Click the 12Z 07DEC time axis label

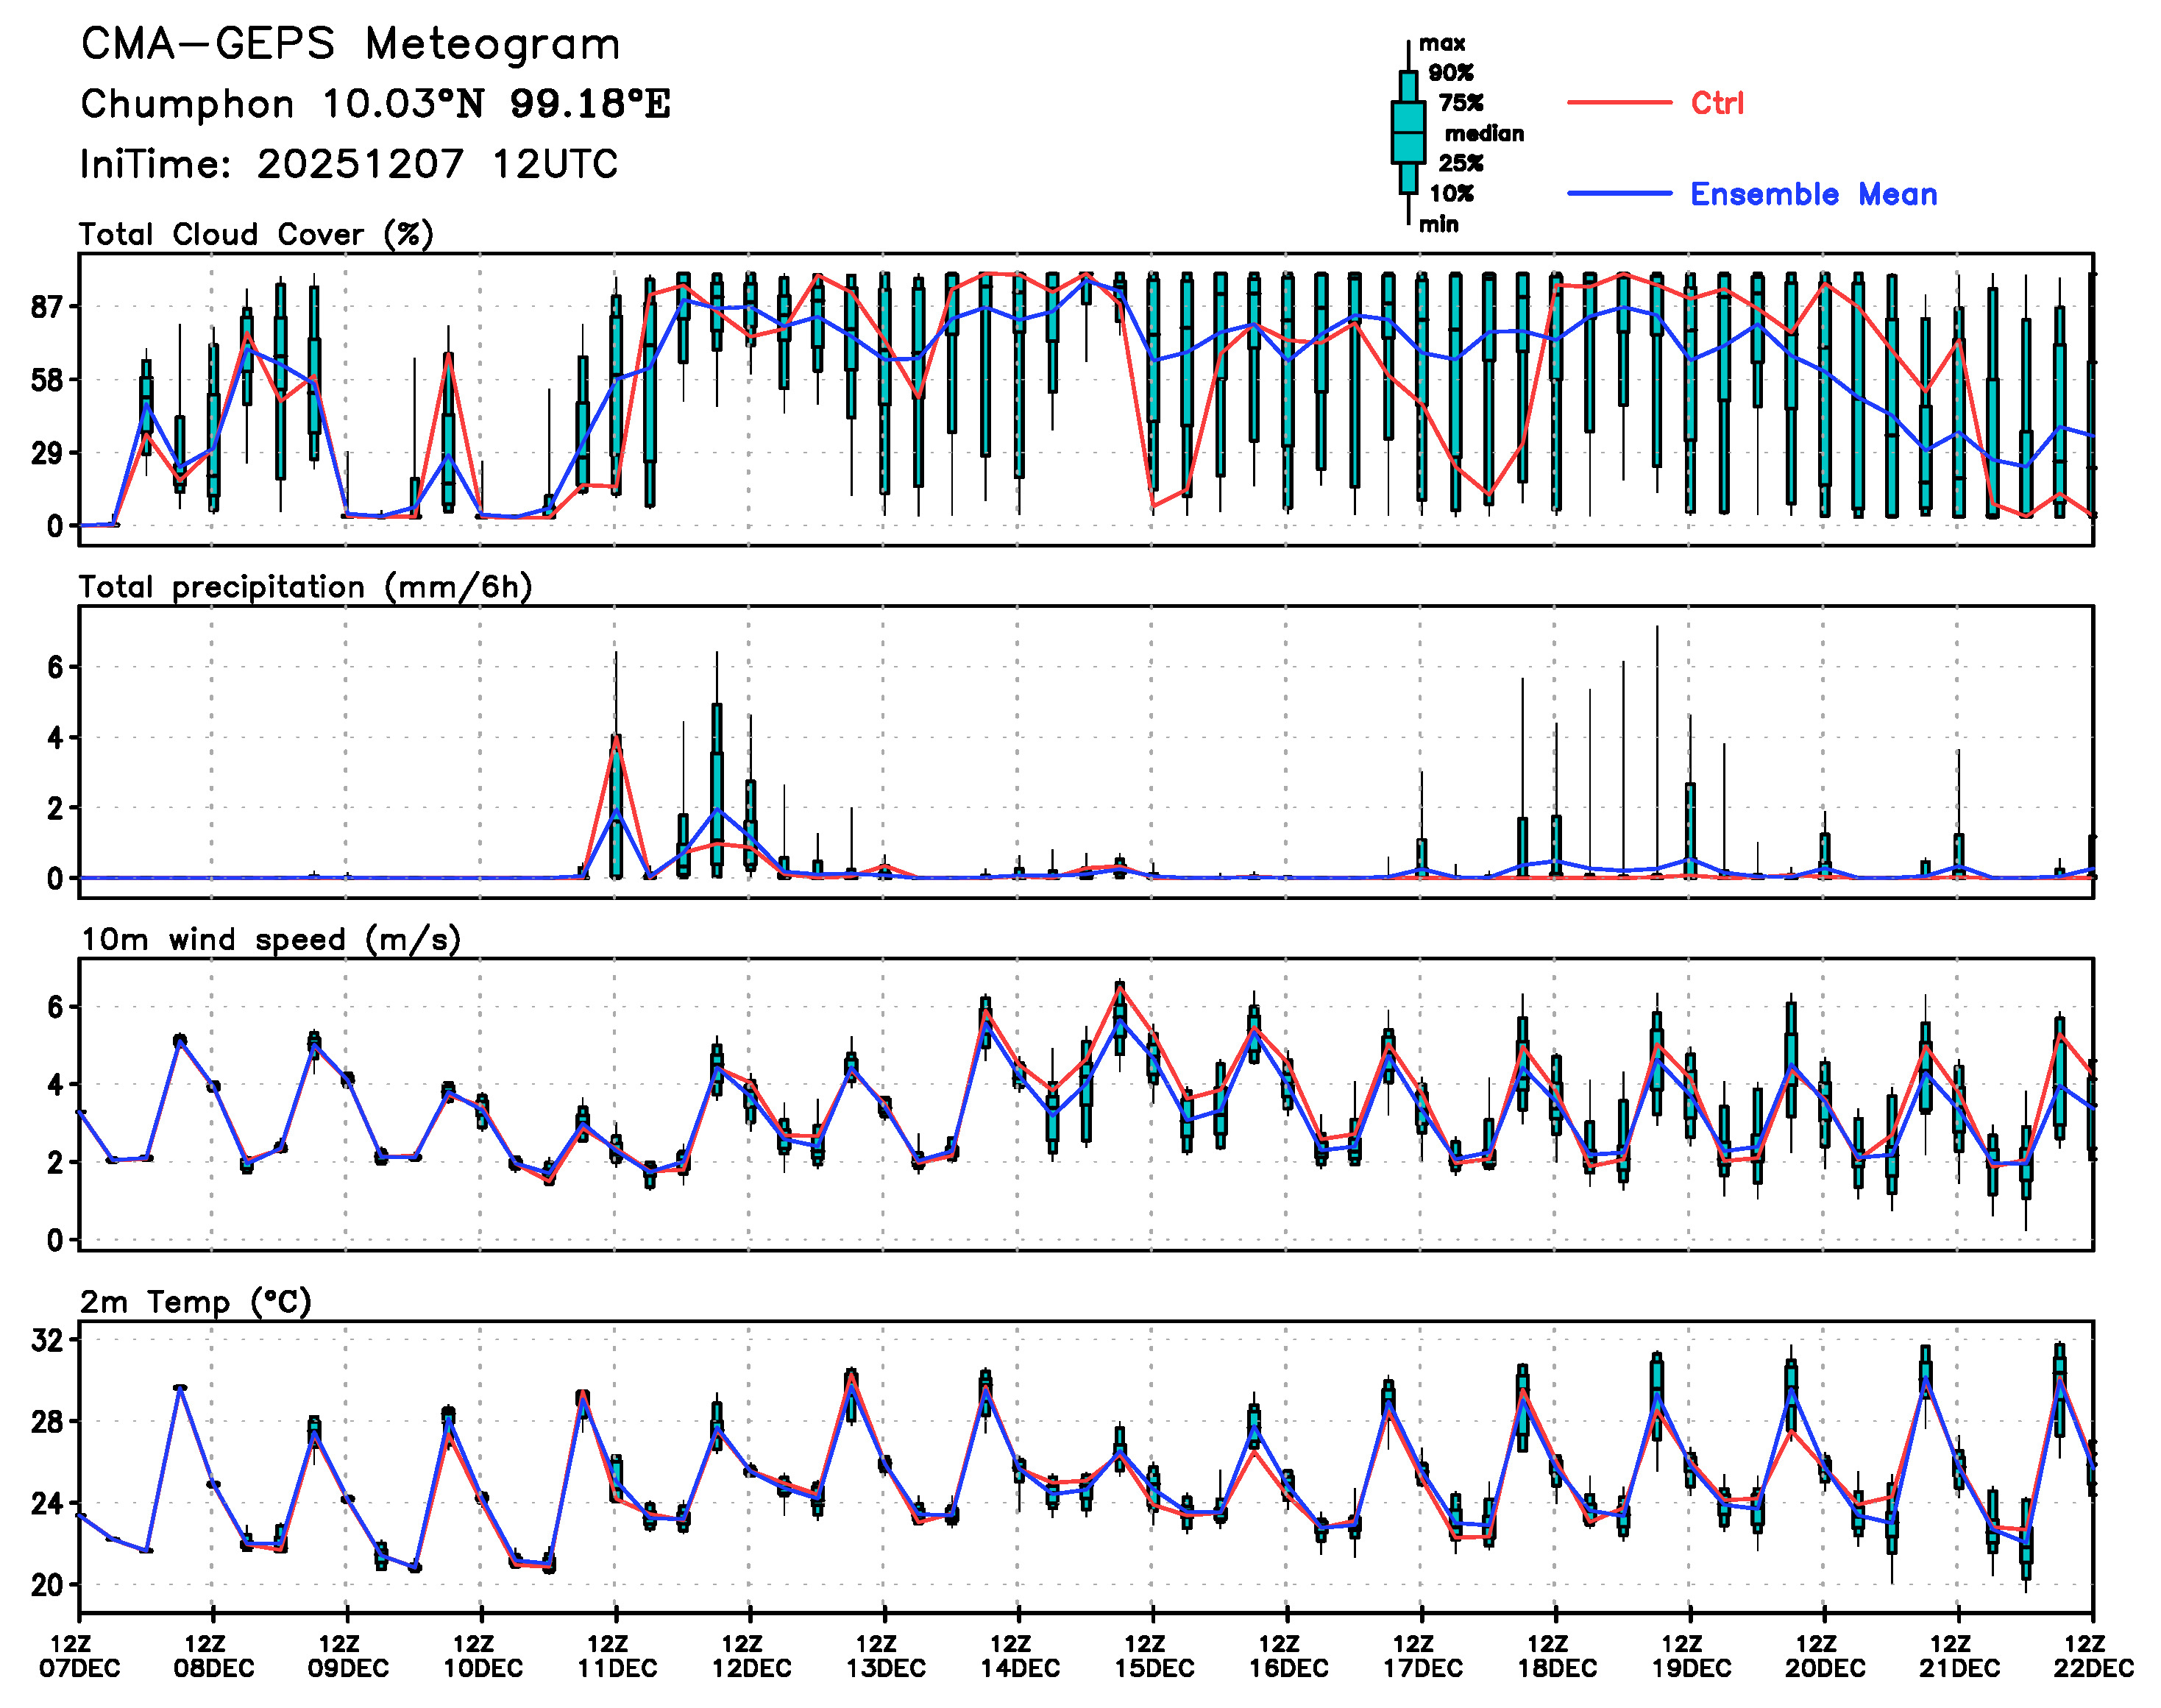pyautogui.click(x=79, y=1656)
